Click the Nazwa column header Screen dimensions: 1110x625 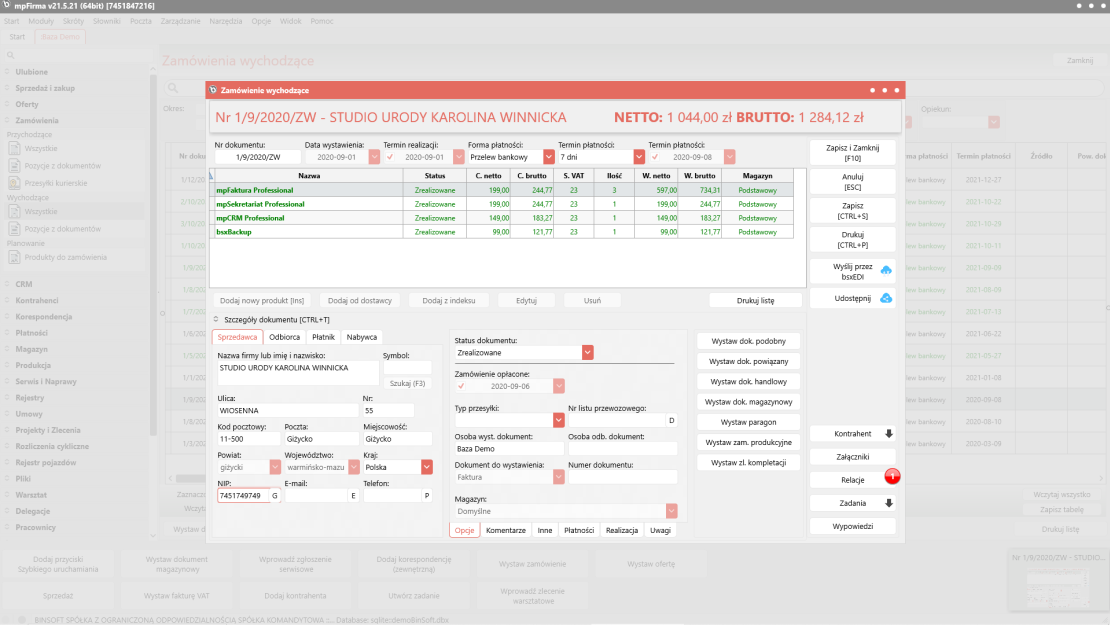point(309,176)
